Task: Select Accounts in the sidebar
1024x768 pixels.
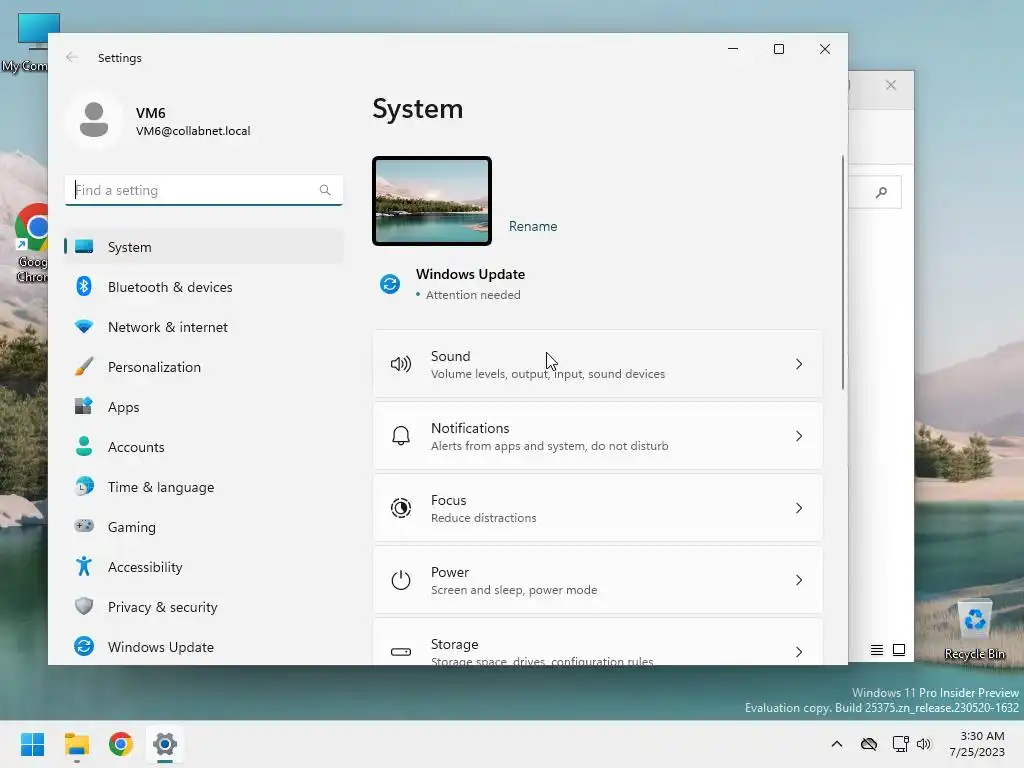Action: [x=204, y=447]
